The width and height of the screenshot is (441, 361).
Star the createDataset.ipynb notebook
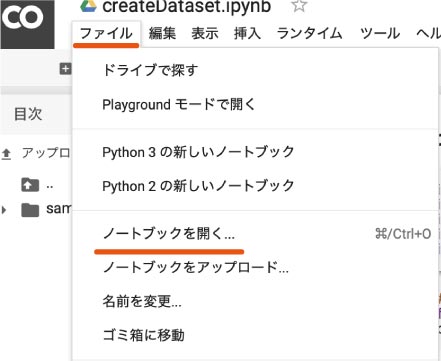pyautogui.click(x=299, y=6)
